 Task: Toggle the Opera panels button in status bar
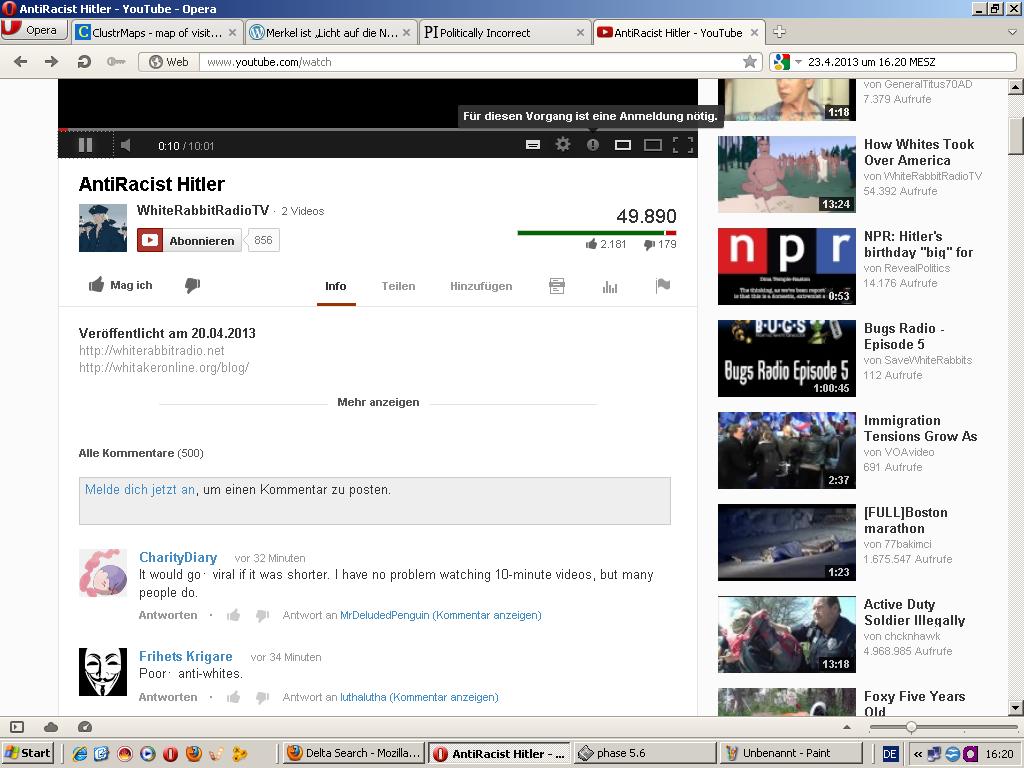[17, 727]
